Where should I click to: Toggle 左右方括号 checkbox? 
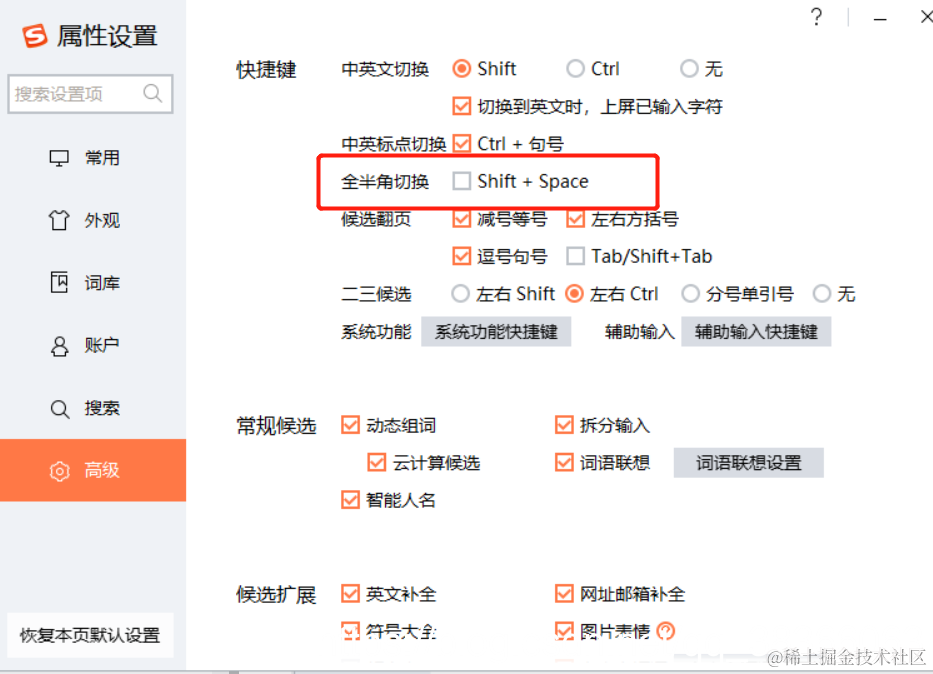click(575, 219)
